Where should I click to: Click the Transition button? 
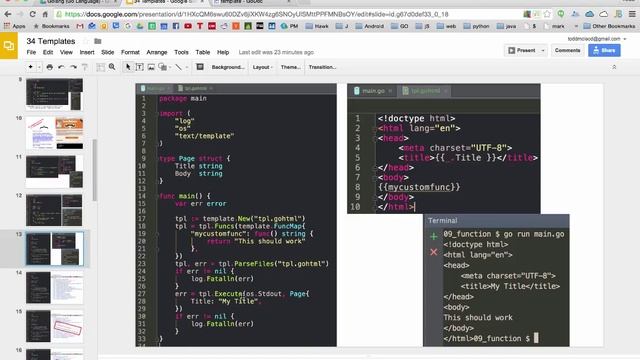[322, 67]
